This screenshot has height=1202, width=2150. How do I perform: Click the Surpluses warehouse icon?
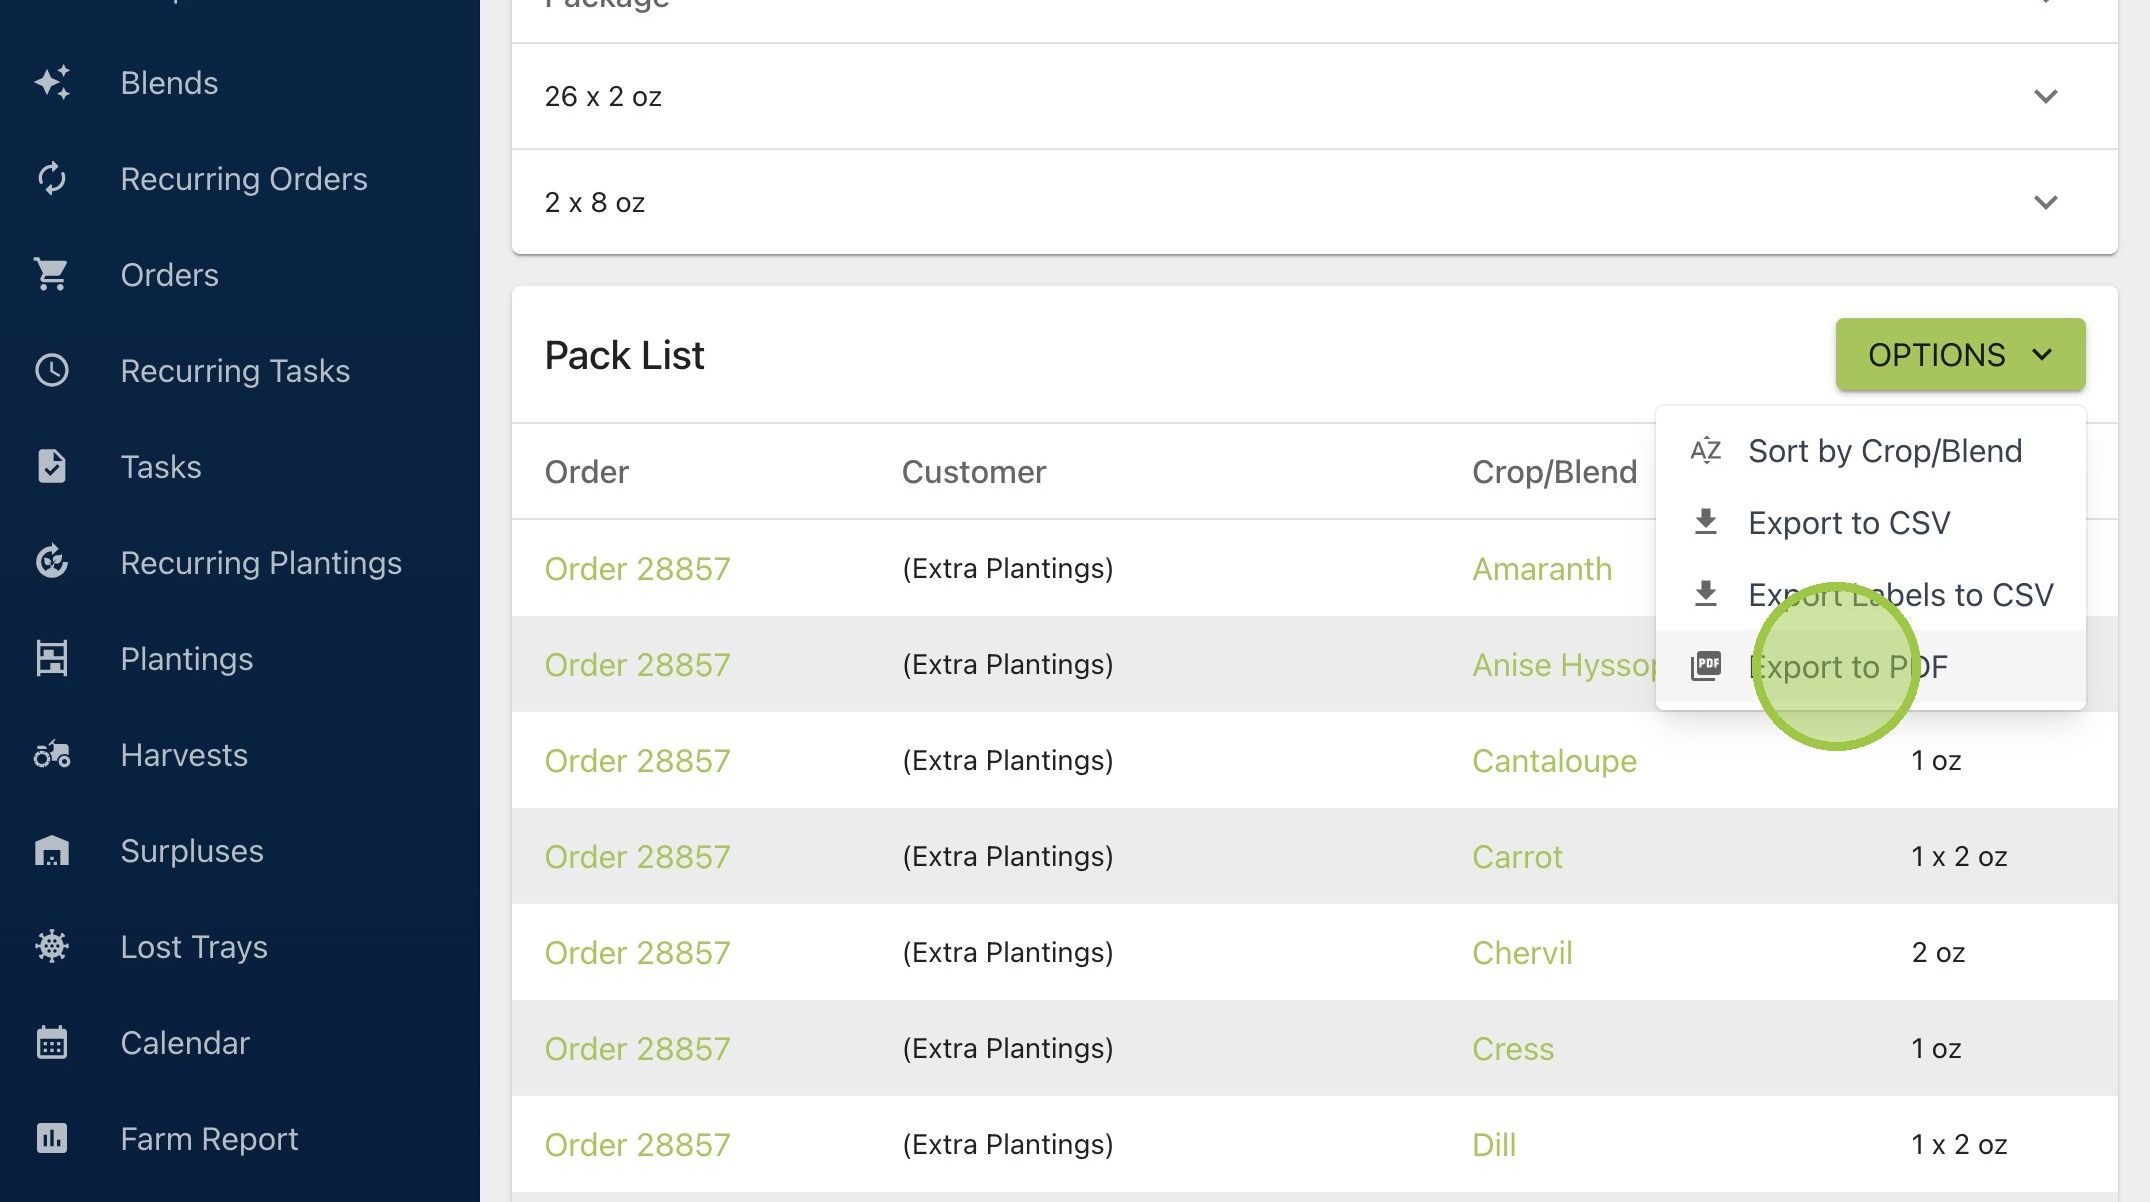pos(52,851)
